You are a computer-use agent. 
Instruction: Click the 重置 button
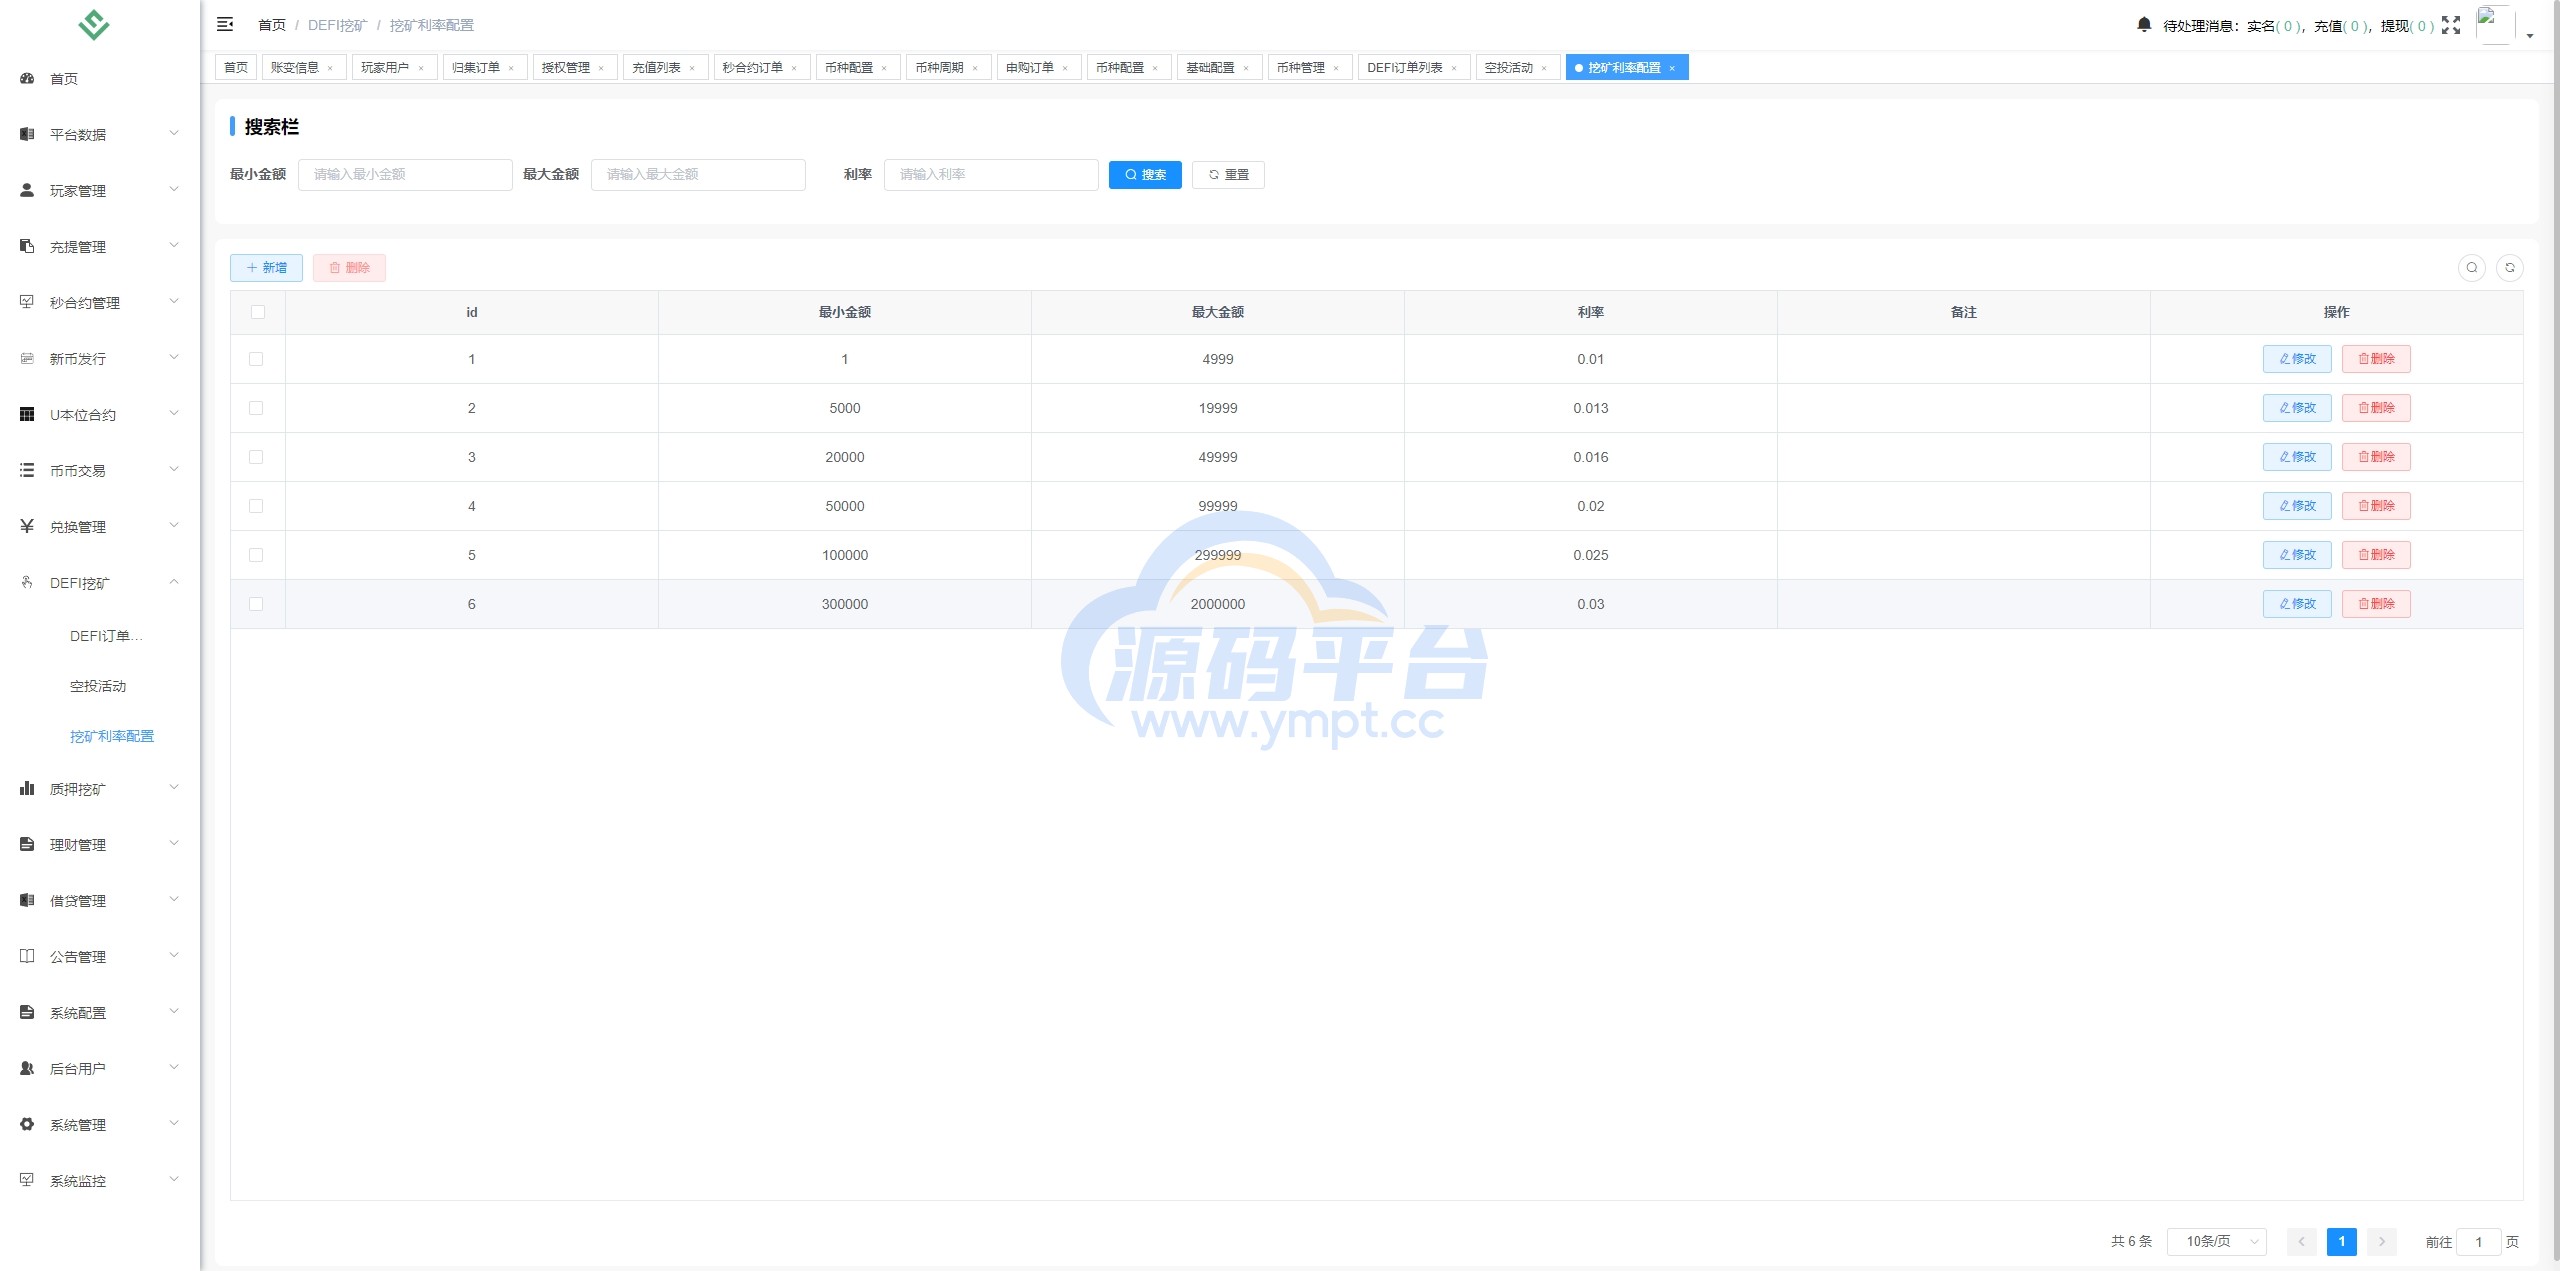coord(1228,174)
